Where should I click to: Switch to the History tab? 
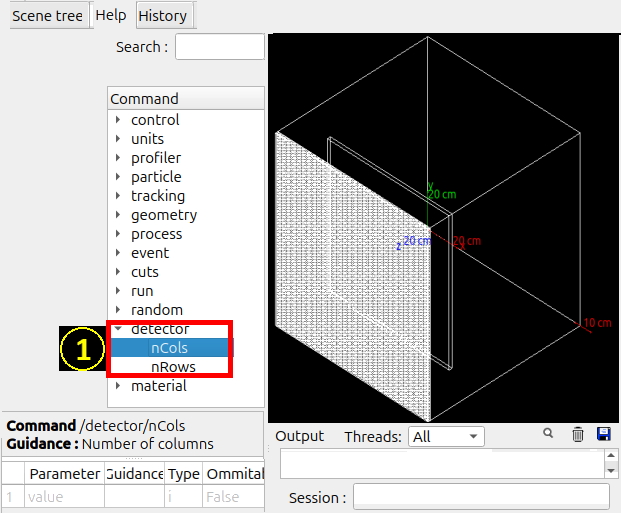tap(163, 16)
